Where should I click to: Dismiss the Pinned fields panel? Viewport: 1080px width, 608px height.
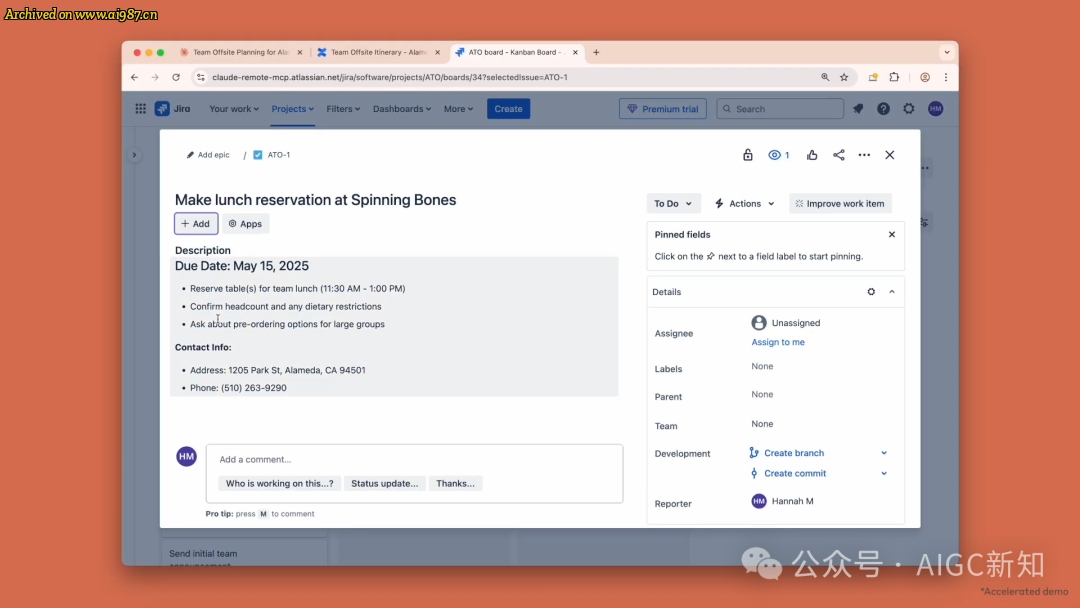(x=892, y=234)
